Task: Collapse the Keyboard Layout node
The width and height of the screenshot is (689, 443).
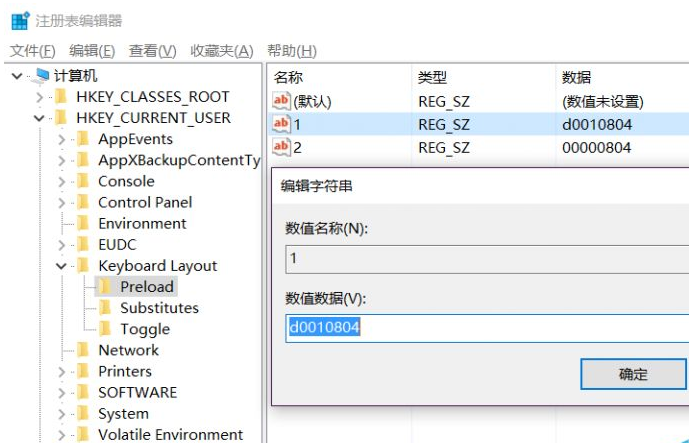Action: click(61, 266)
